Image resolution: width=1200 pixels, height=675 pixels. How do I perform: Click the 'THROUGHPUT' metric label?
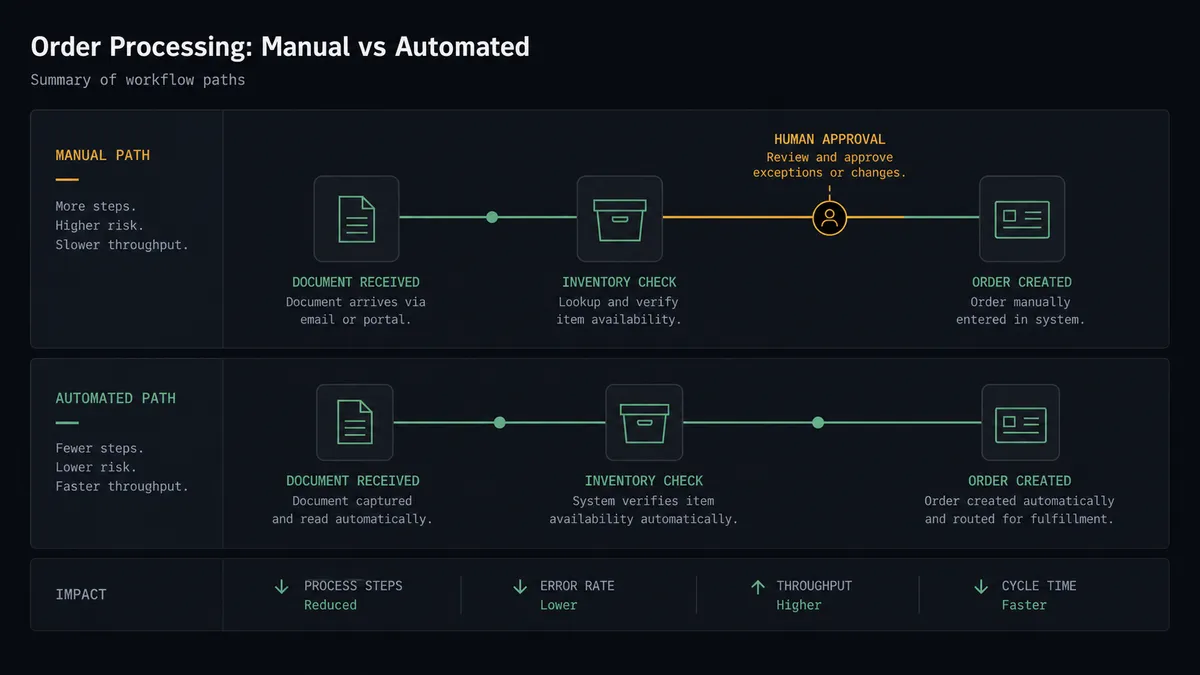click(x=814, y=586)
